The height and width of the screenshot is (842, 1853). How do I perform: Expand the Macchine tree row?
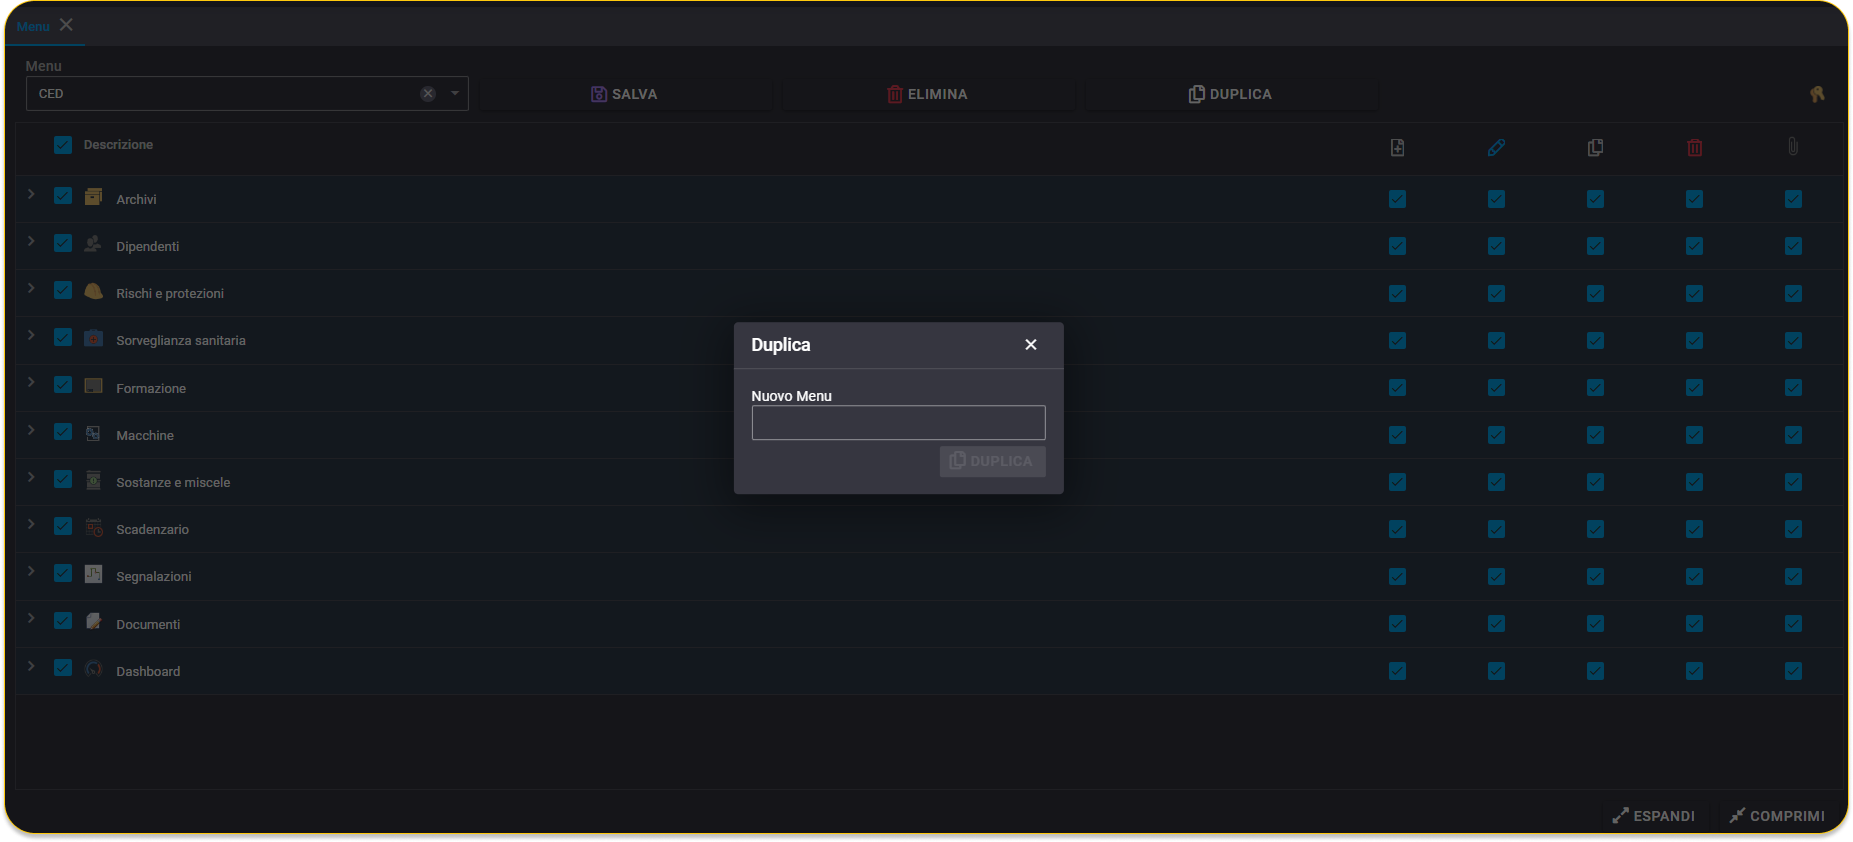[31, 430]
